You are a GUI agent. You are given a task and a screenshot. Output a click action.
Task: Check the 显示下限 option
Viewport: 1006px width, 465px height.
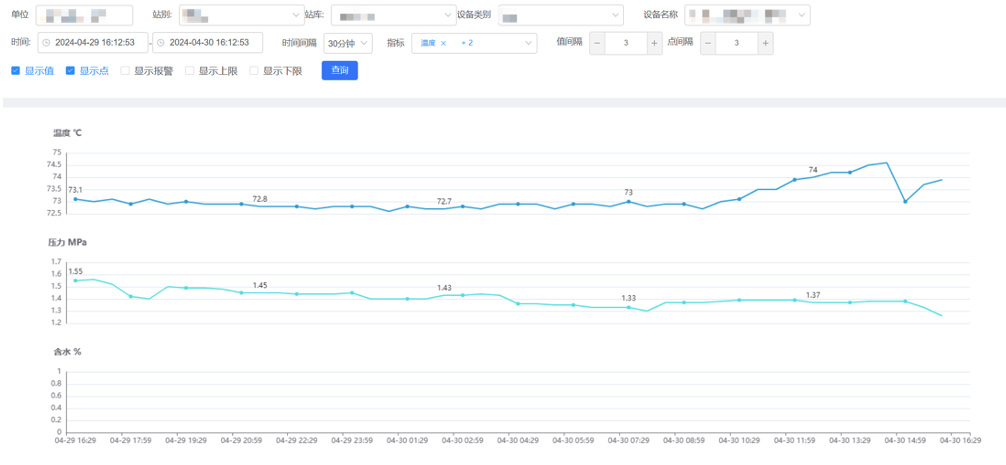click(254, 71)
